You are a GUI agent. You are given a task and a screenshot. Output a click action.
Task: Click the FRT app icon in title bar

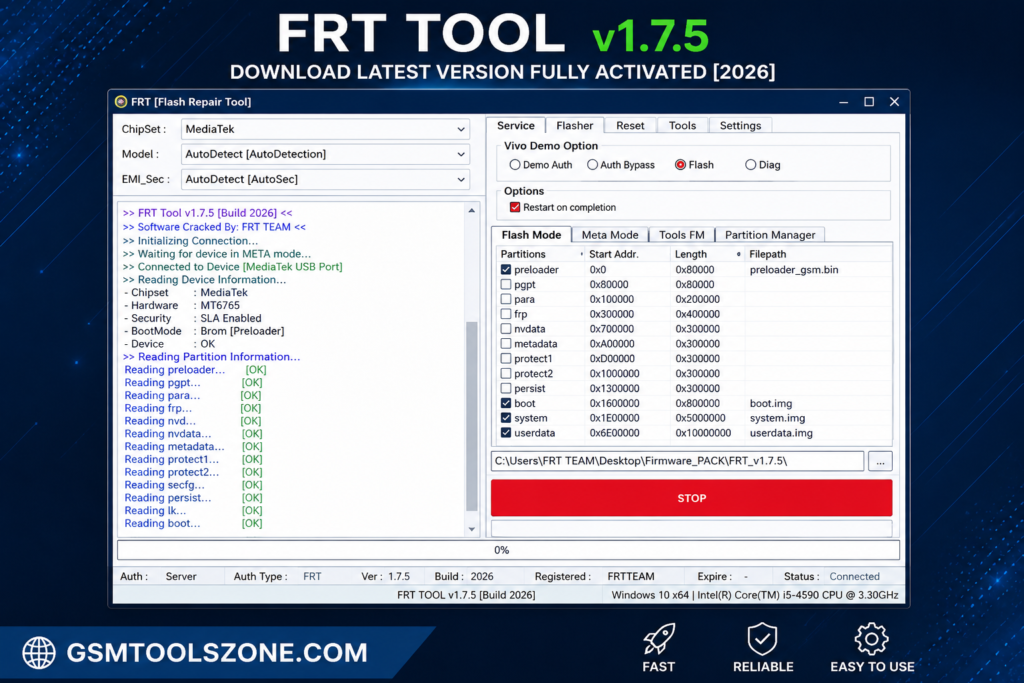[x=121, y=102]
